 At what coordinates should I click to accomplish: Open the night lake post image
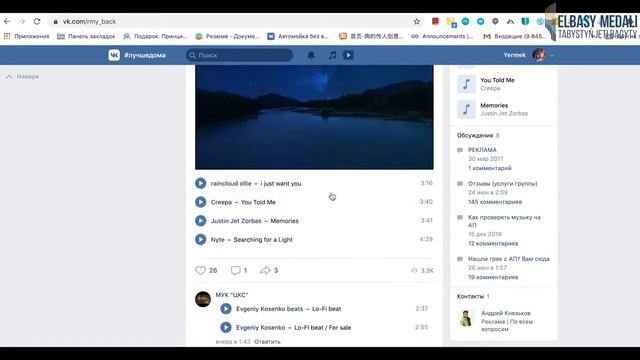pyautogui.click(x=314, y=117)
